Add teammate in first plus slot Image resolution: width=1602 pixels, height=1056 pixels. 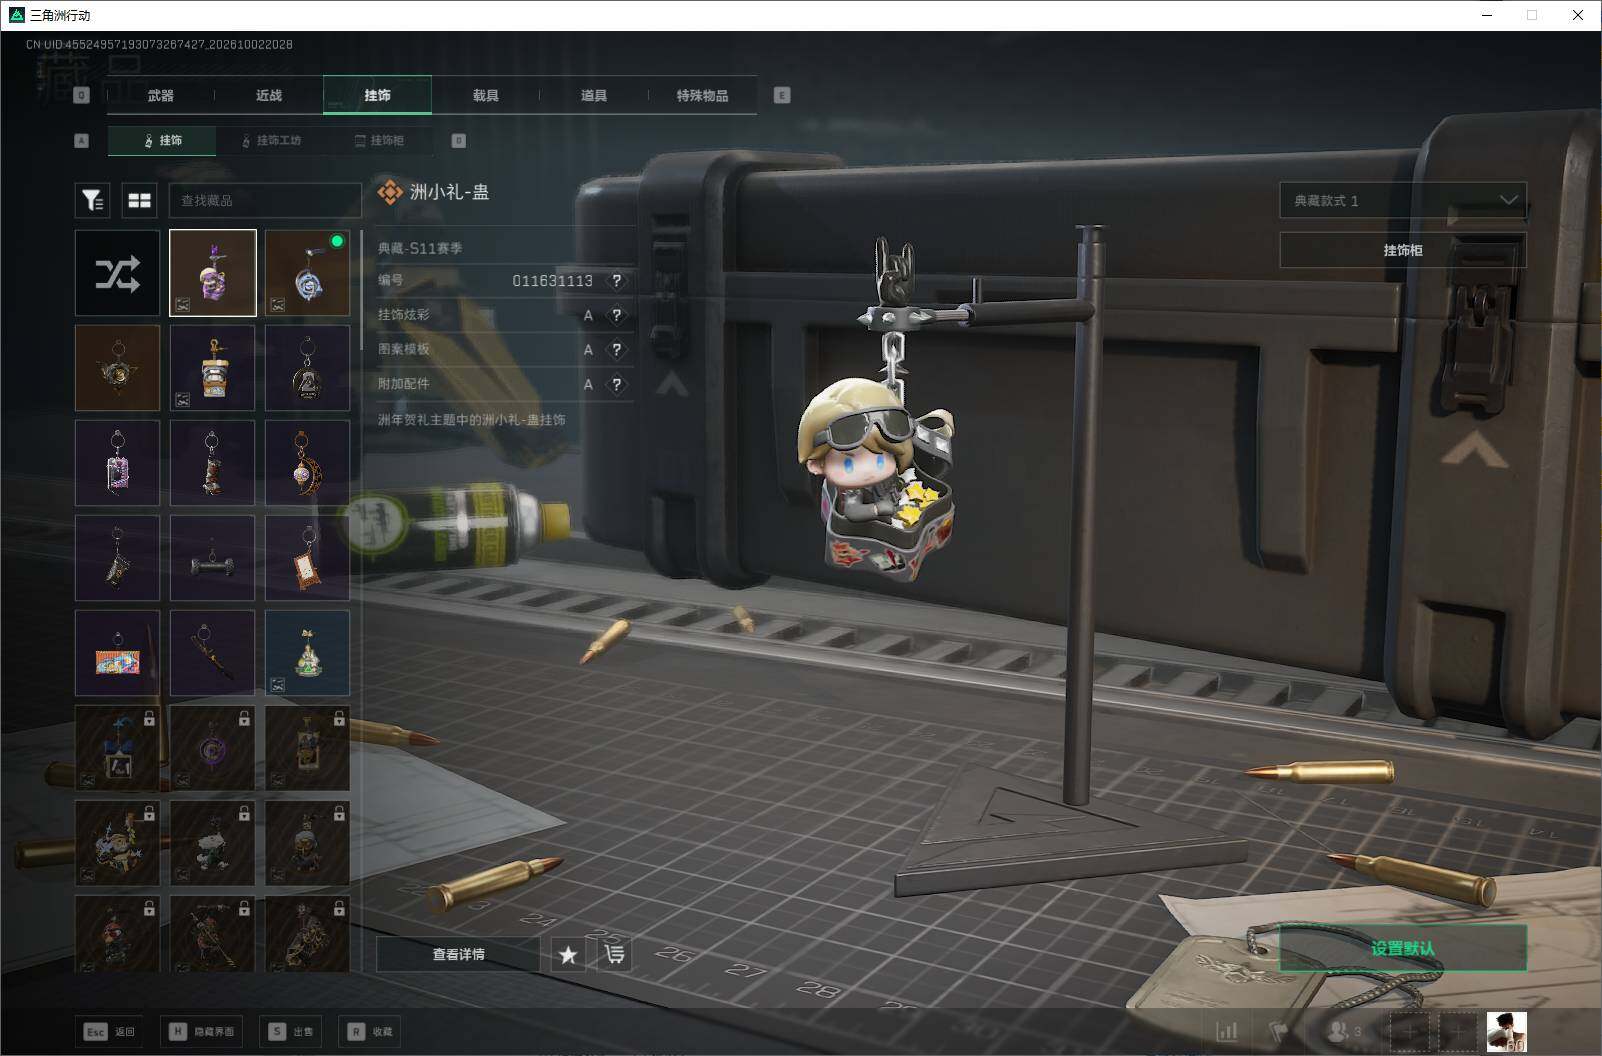tap(1410, 1031)
